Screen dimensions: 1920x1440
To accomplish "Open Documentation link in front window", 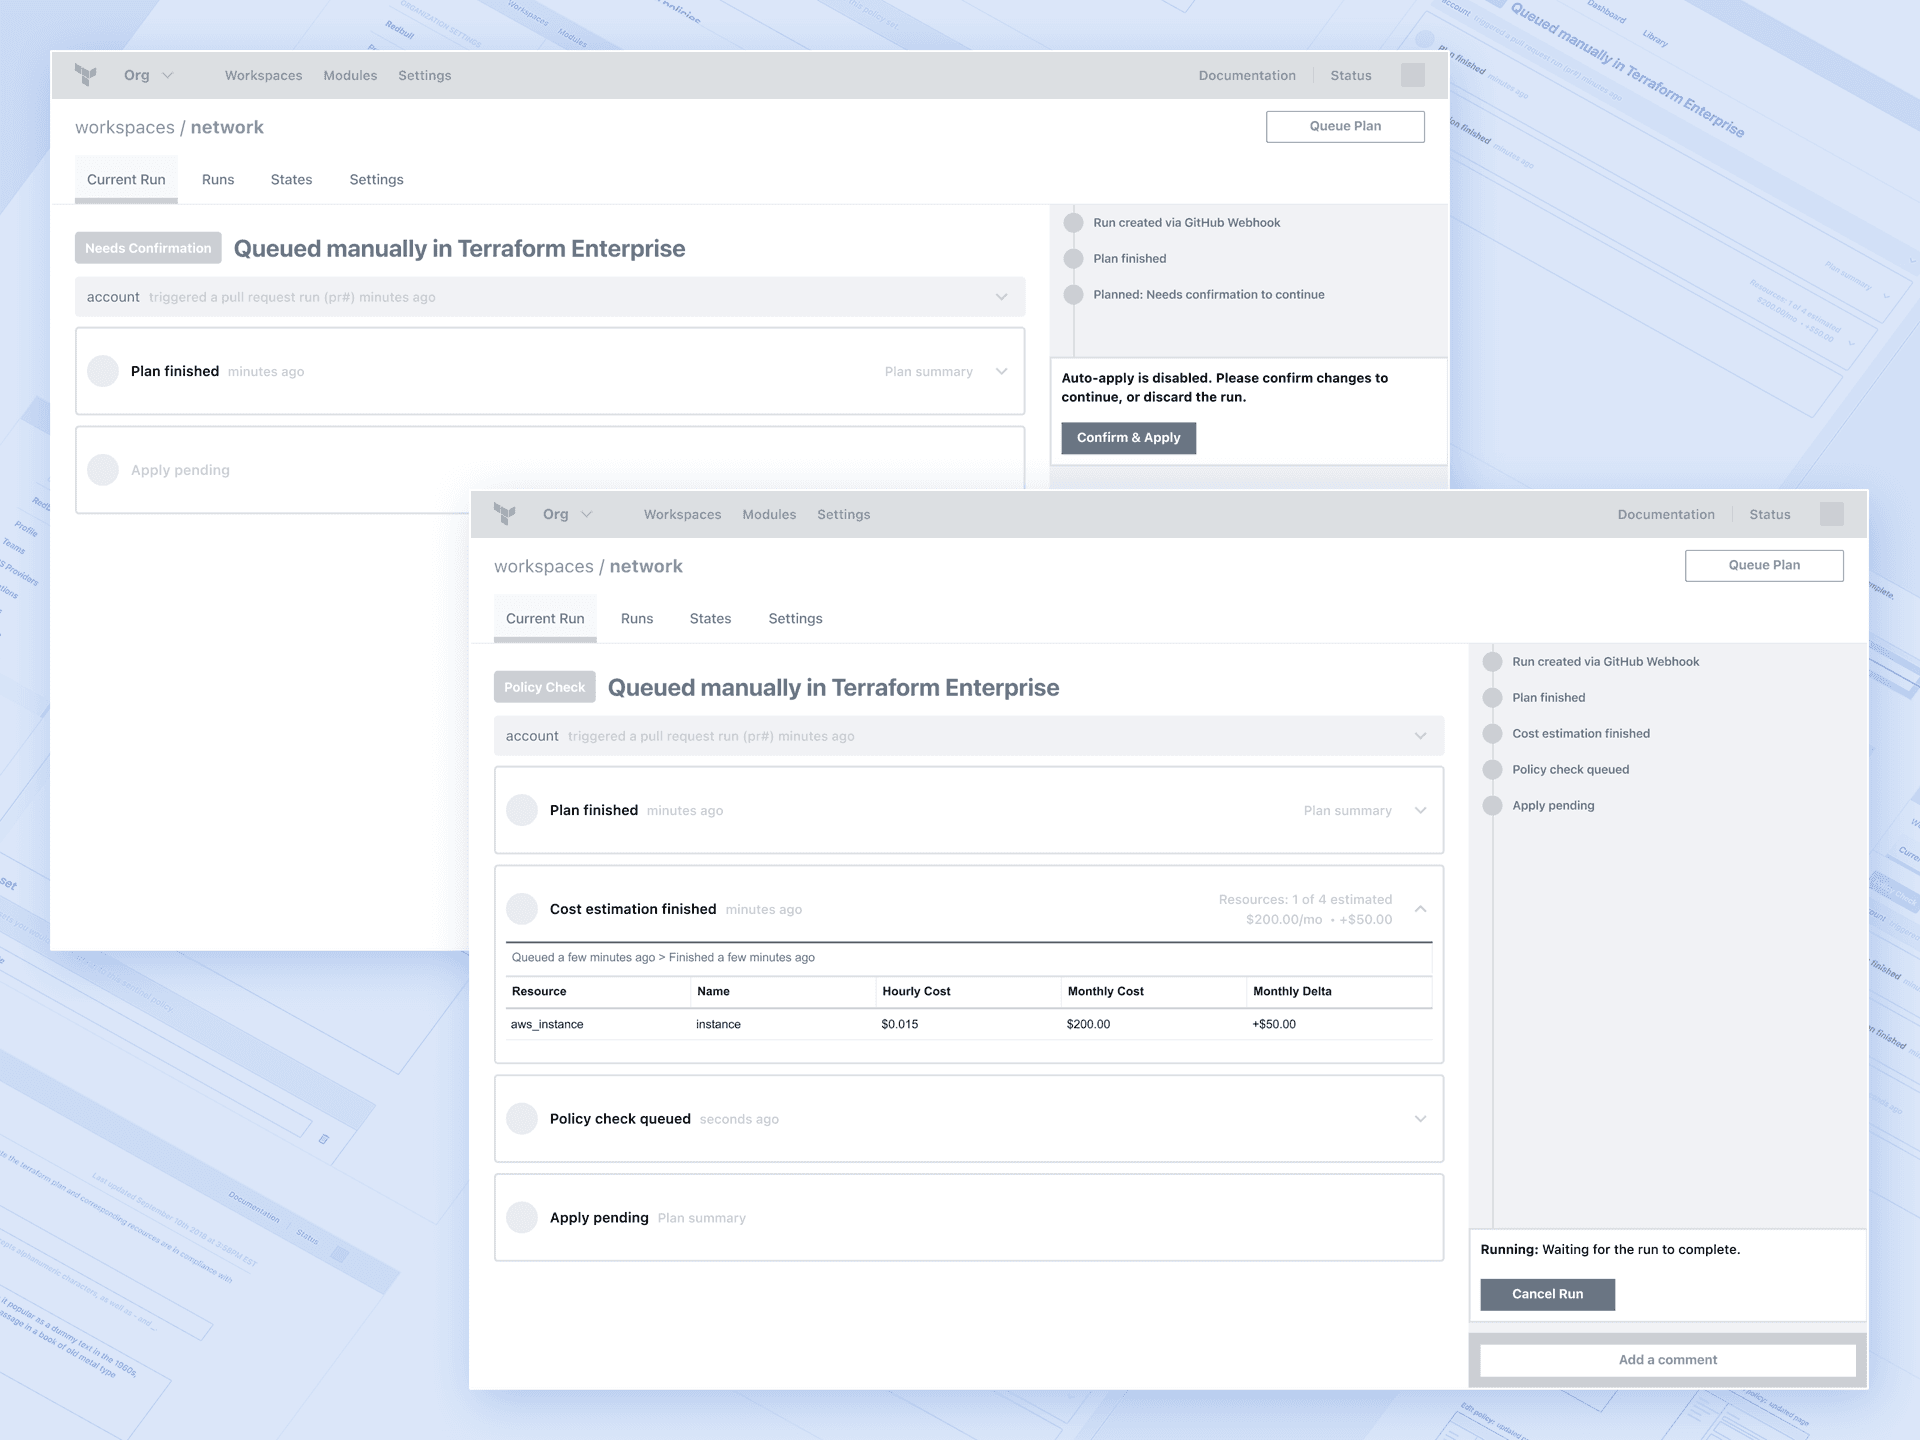I will pyautogui.click(x=1666, y=514).
